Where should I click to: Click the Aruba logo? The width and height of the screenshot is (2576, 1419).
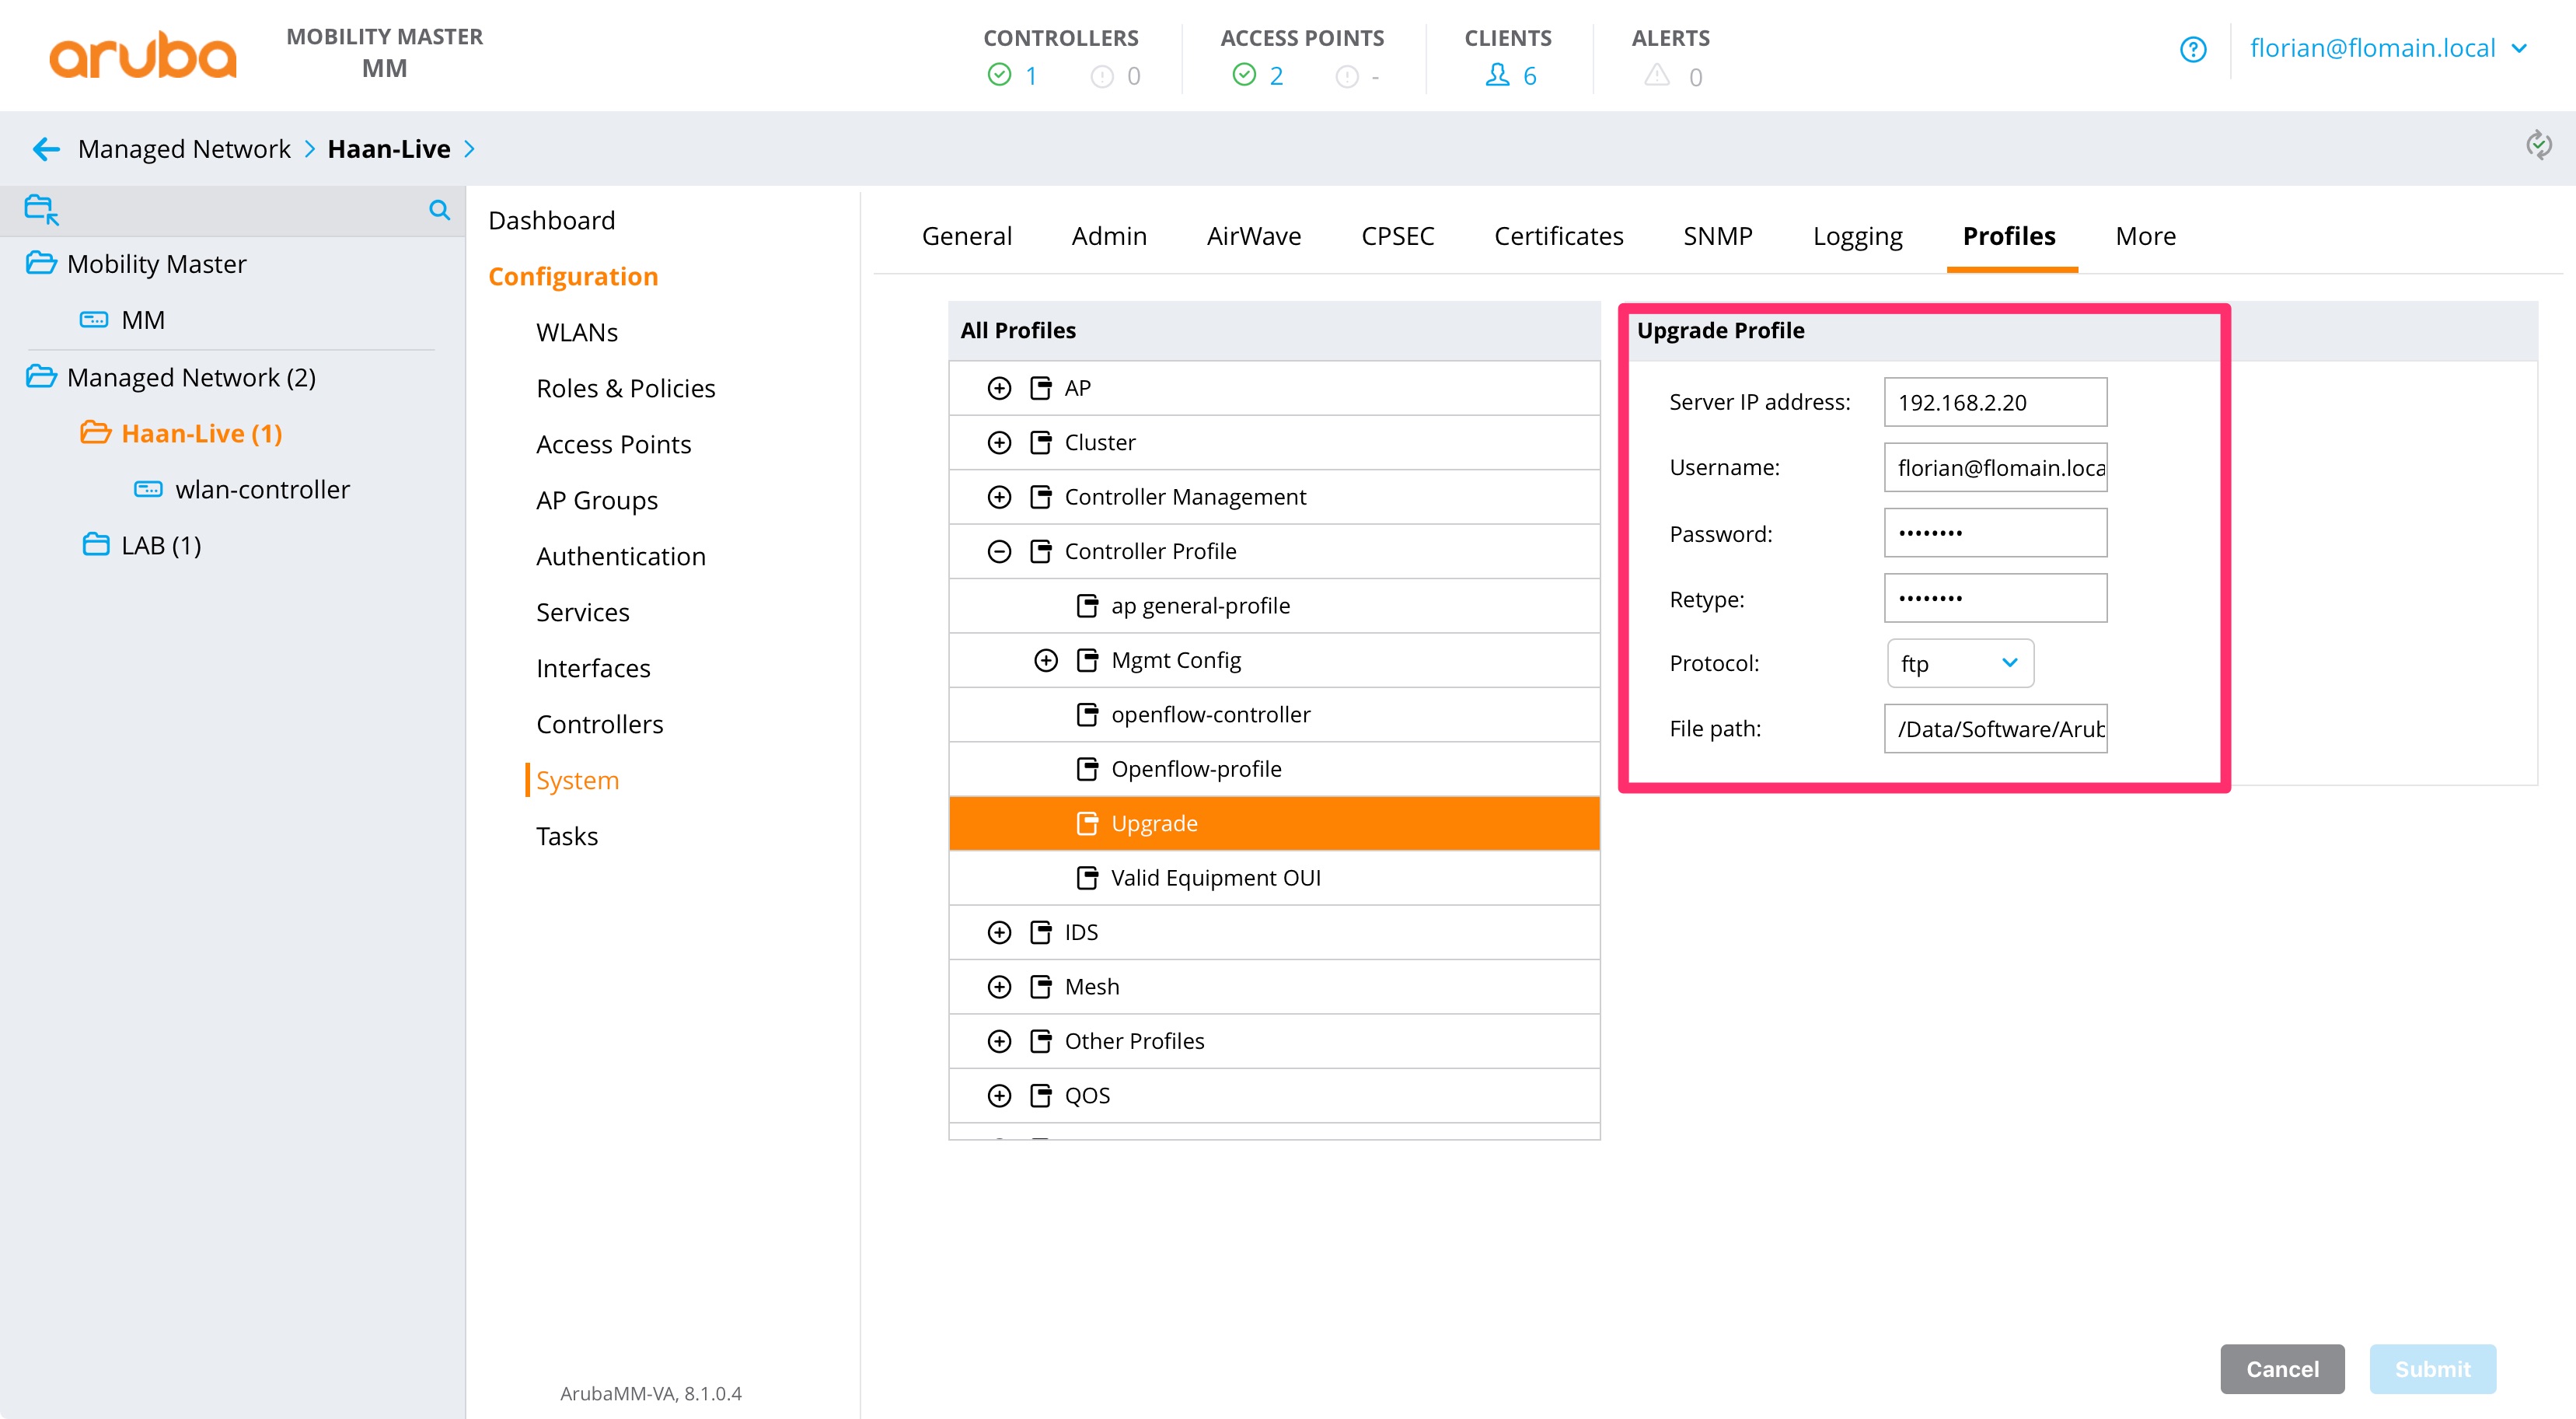coord(143,54)
